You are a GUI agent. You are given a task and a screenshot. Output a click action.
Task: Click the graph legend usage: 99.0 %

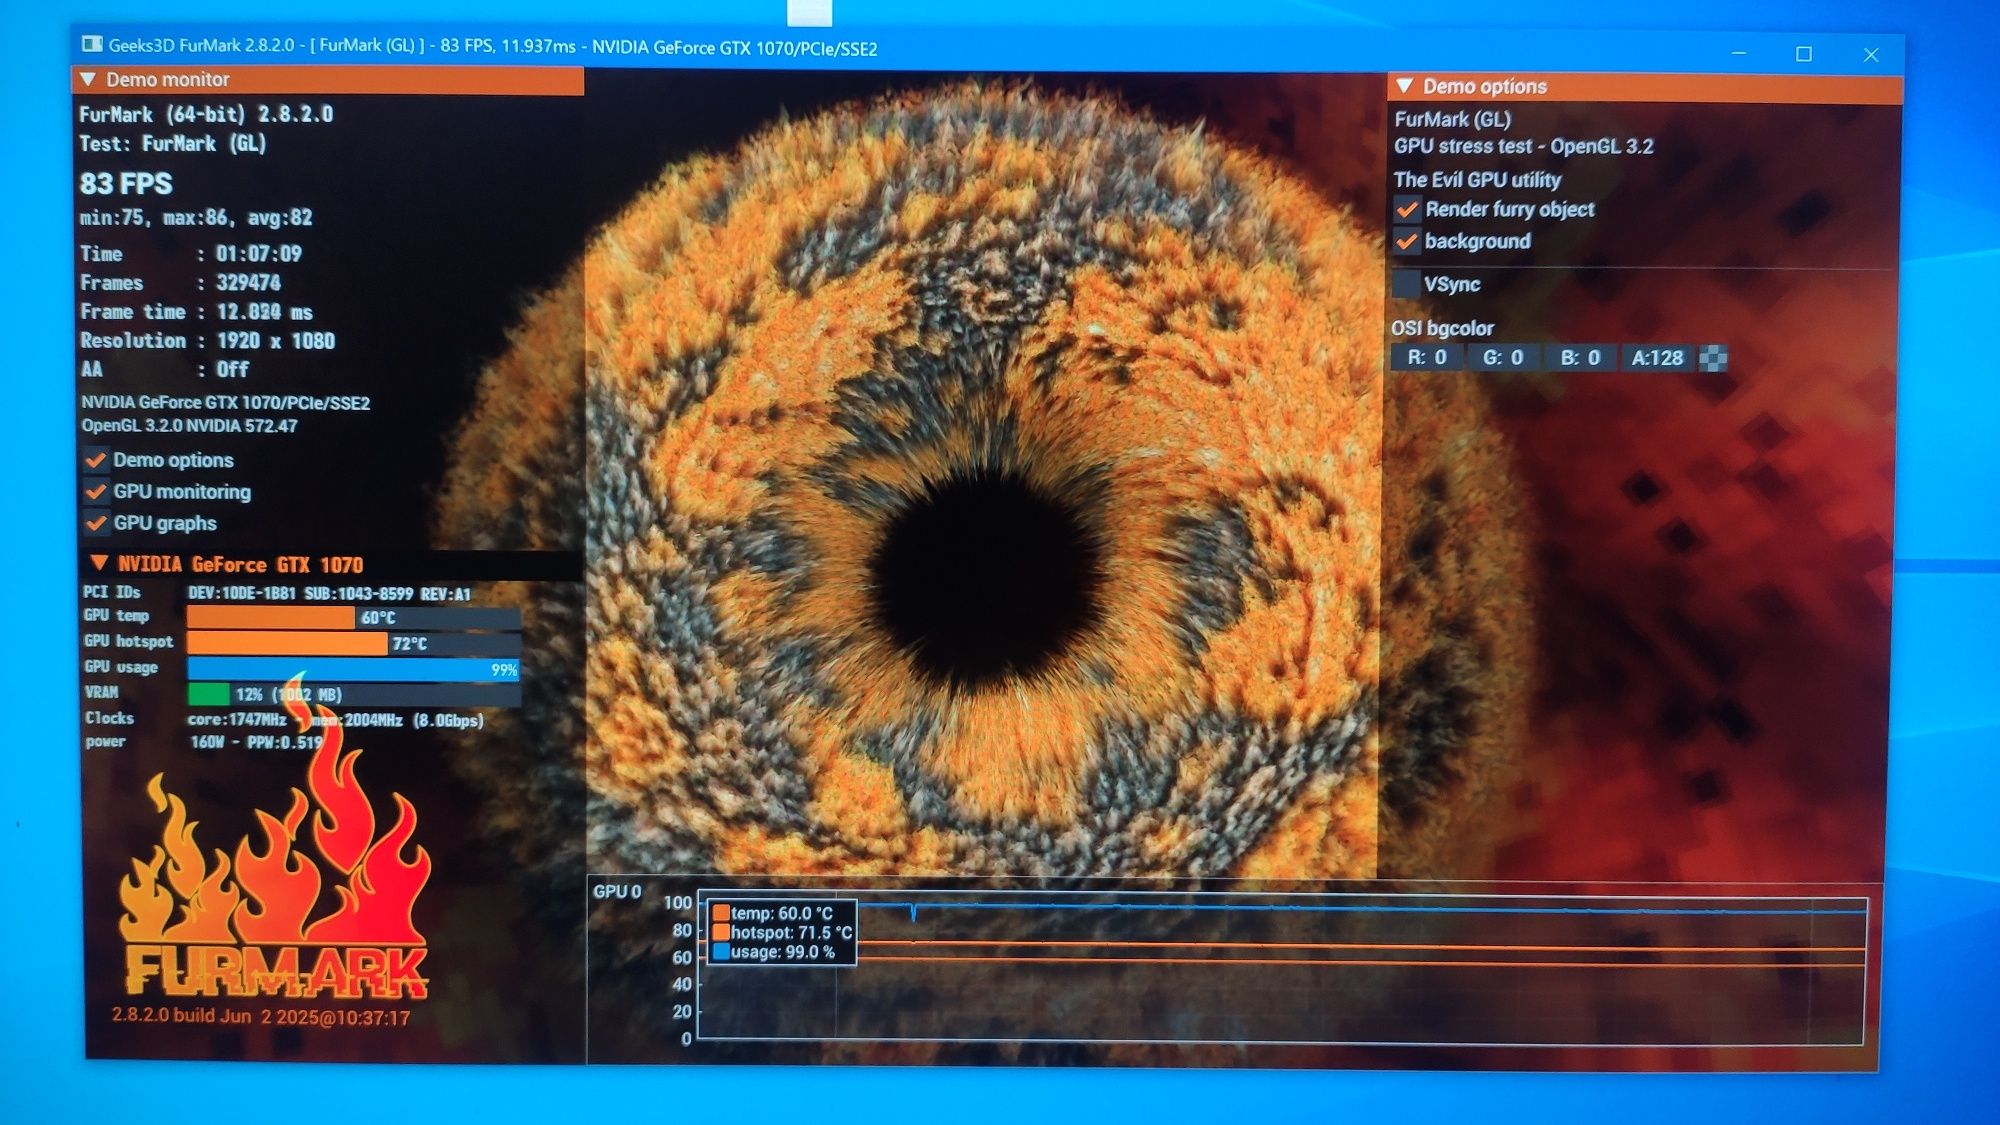pos(773,952)
